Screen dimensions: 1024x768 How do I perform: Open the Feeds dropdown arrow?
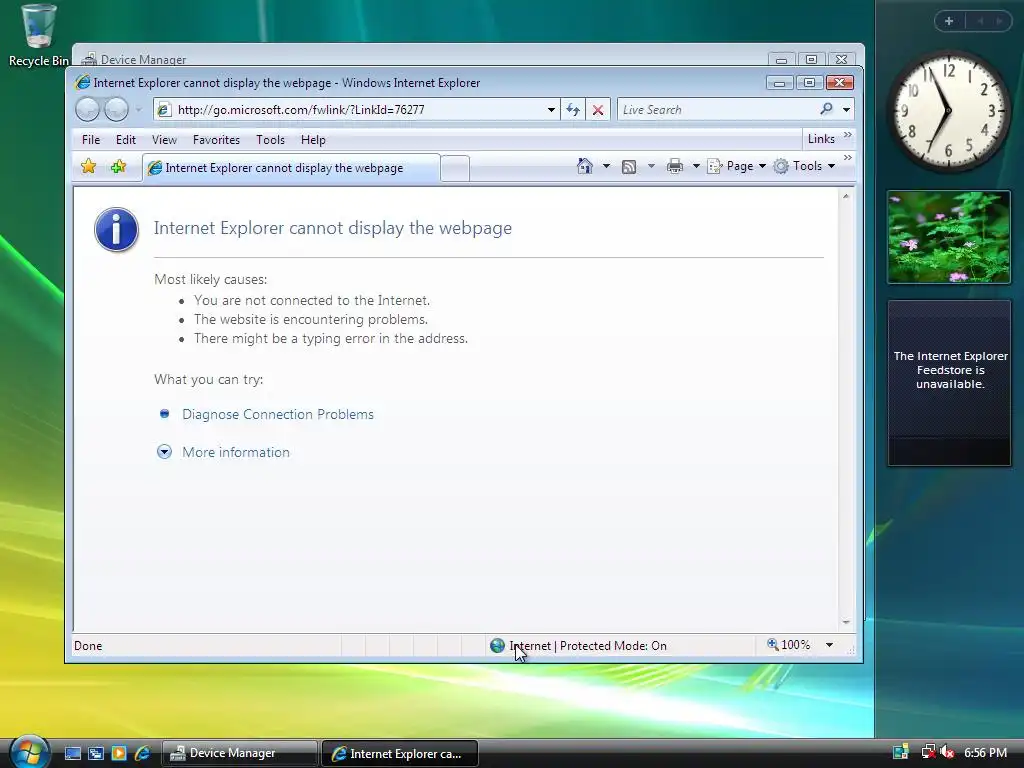point(651,167)
